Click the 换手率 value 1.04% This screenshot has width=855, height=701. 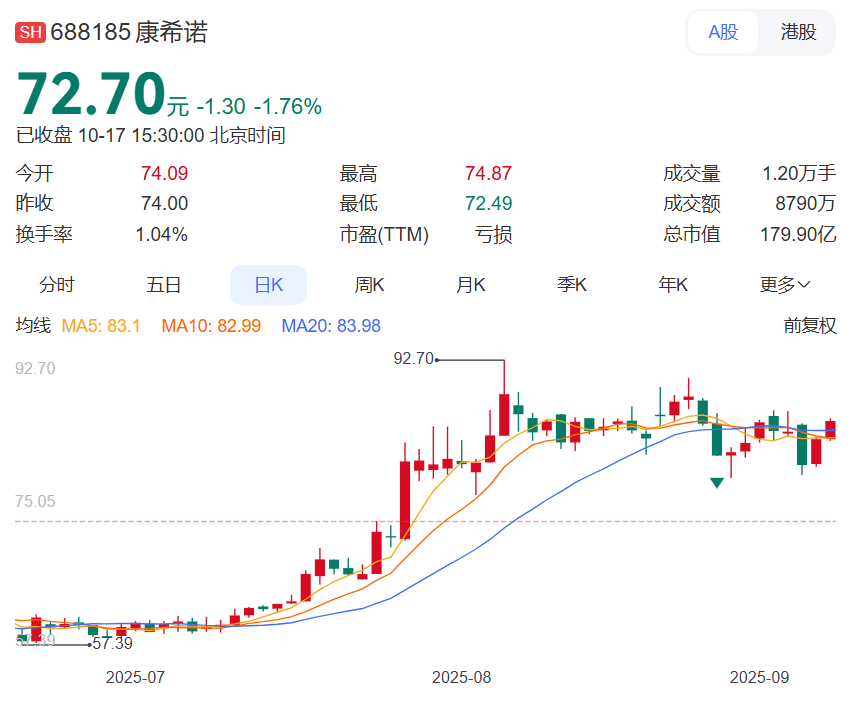[161, 234]
